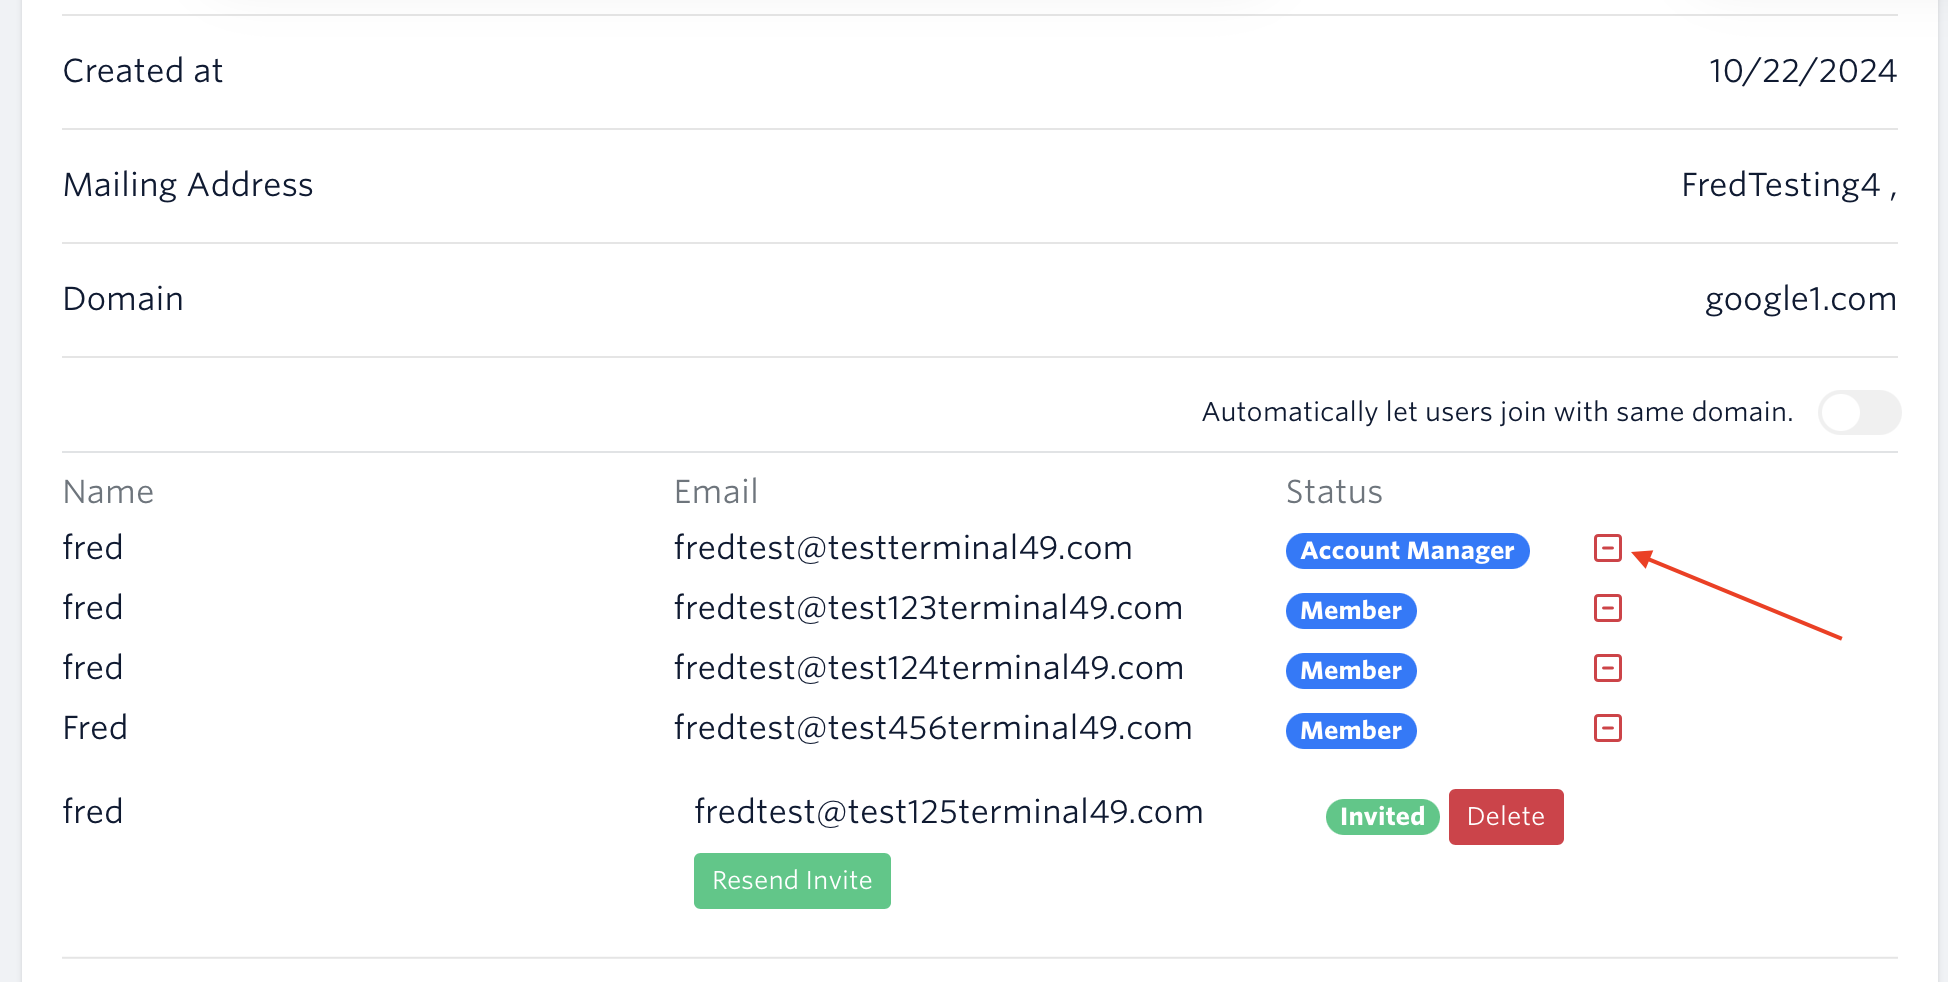Image resolution: width=1948 pixels, height=982 pixels.
Task: Click remove icon beside Account Manager badge
Action: (x=1607, y=548)
